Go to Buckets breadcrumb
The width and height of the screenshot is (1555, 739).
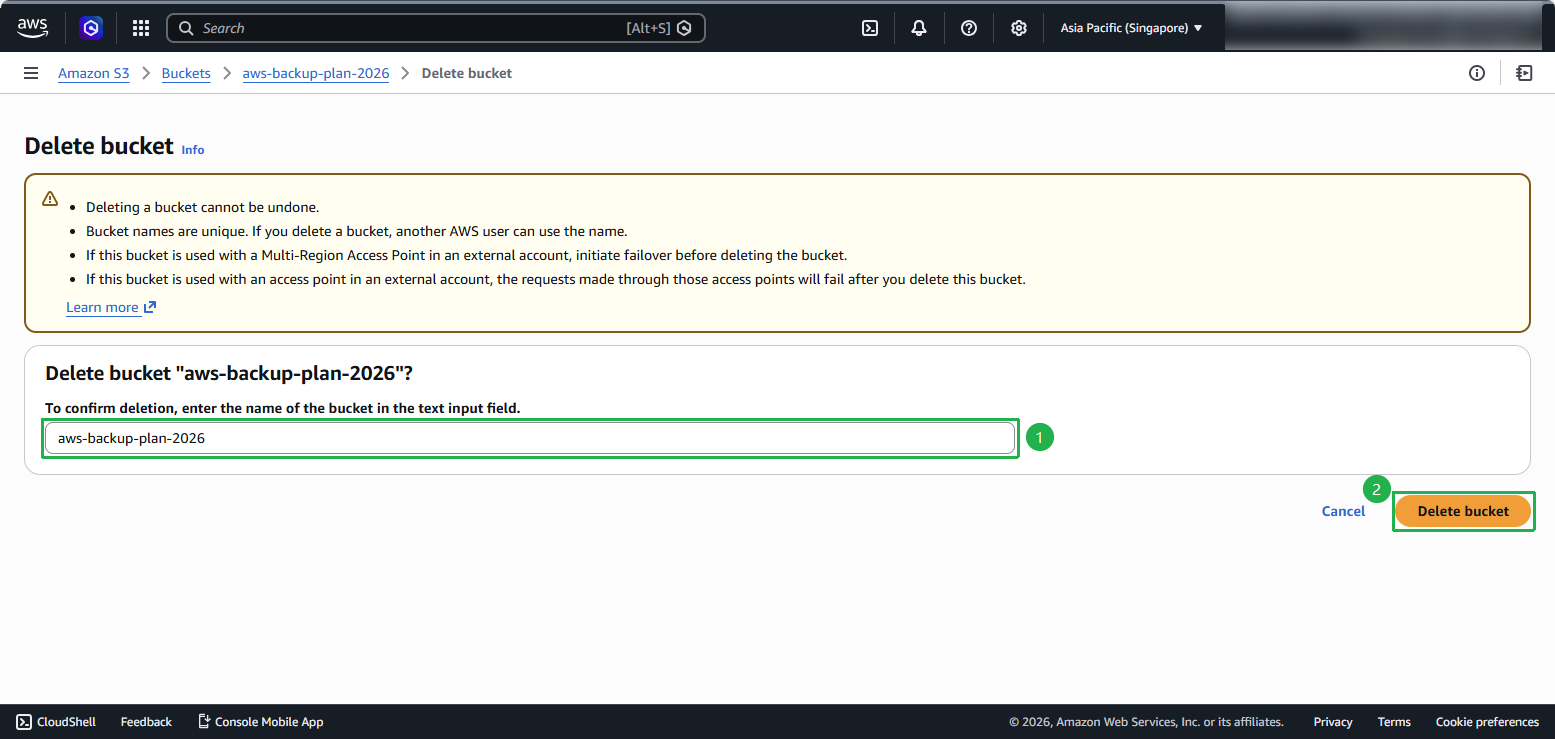click(x=186, y=73)
